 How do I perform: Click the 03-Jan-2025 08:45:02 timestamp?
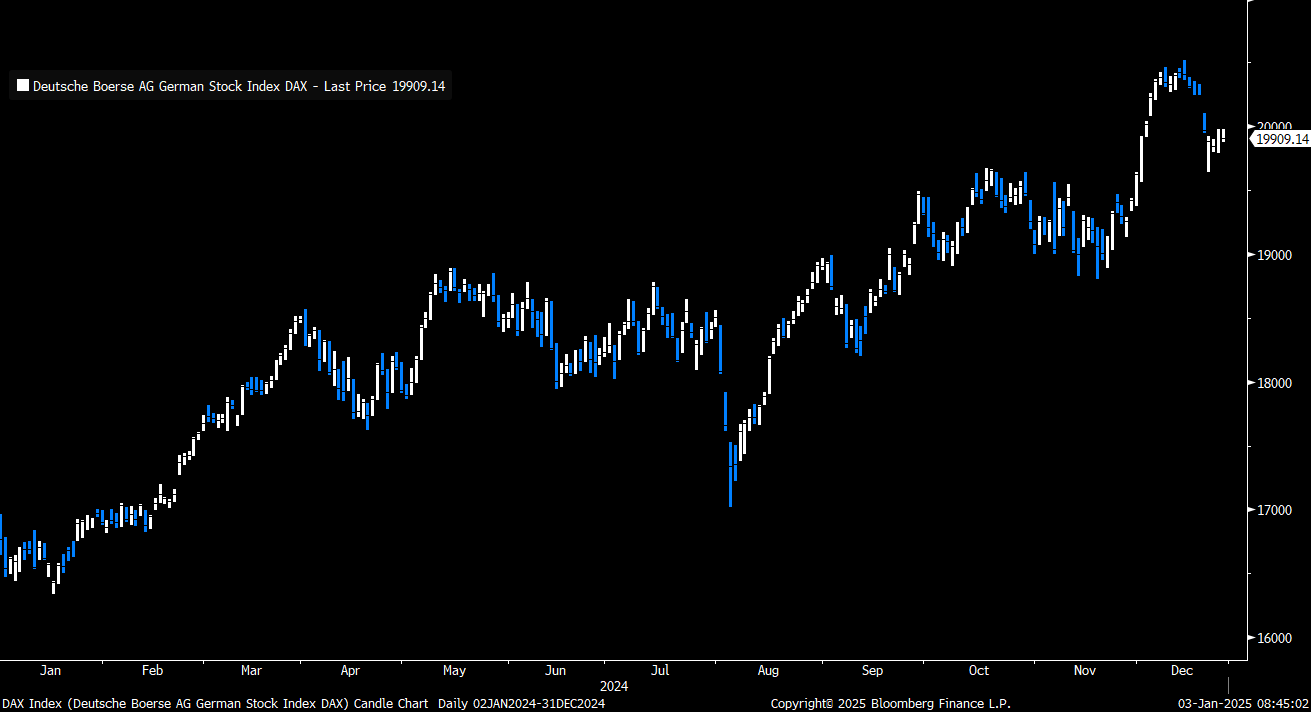[1241, 704]
